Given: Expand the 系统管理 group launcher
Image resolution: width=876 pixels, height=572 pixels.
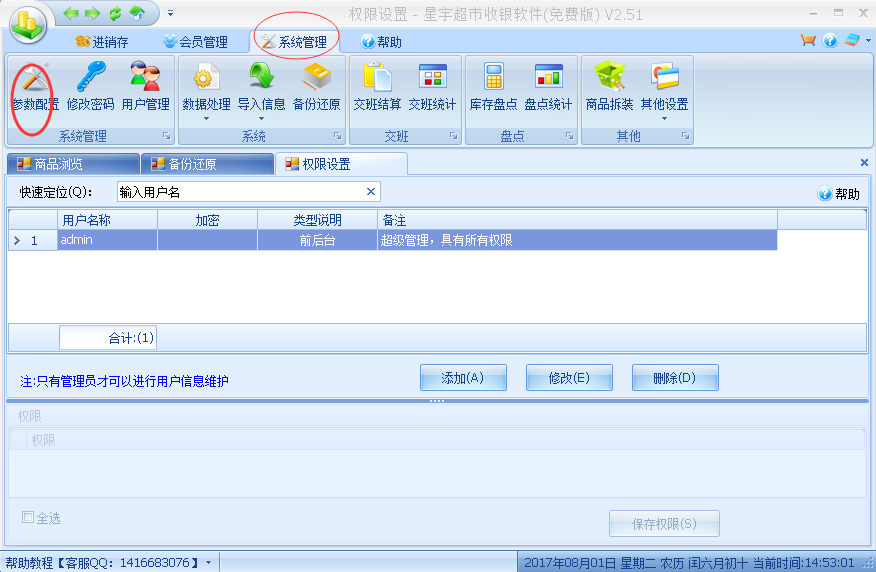Looking at the screenshot, I should pyautogui.click(x=166, y=136).
